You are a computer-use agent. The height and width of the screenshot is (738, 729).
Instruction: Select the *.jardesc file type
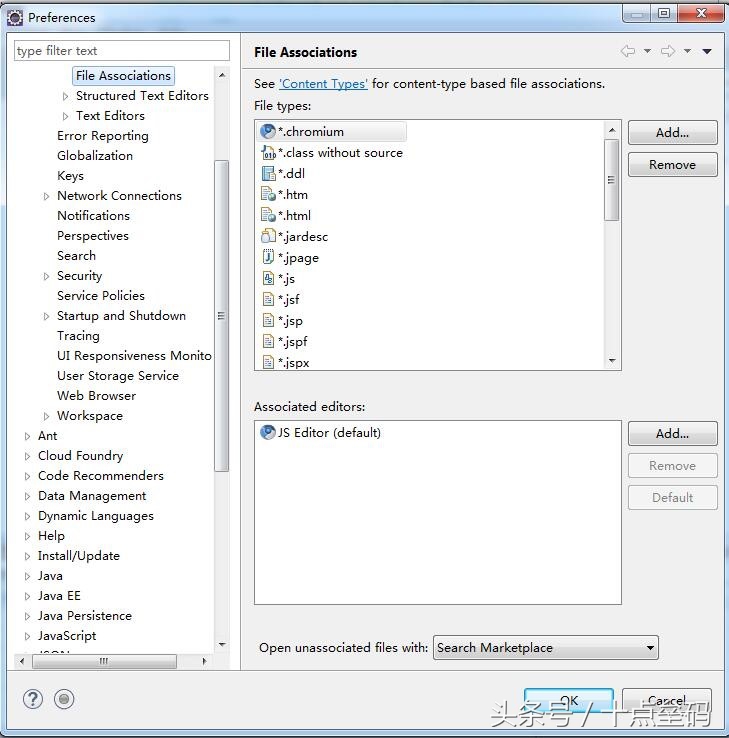(302, 236)
